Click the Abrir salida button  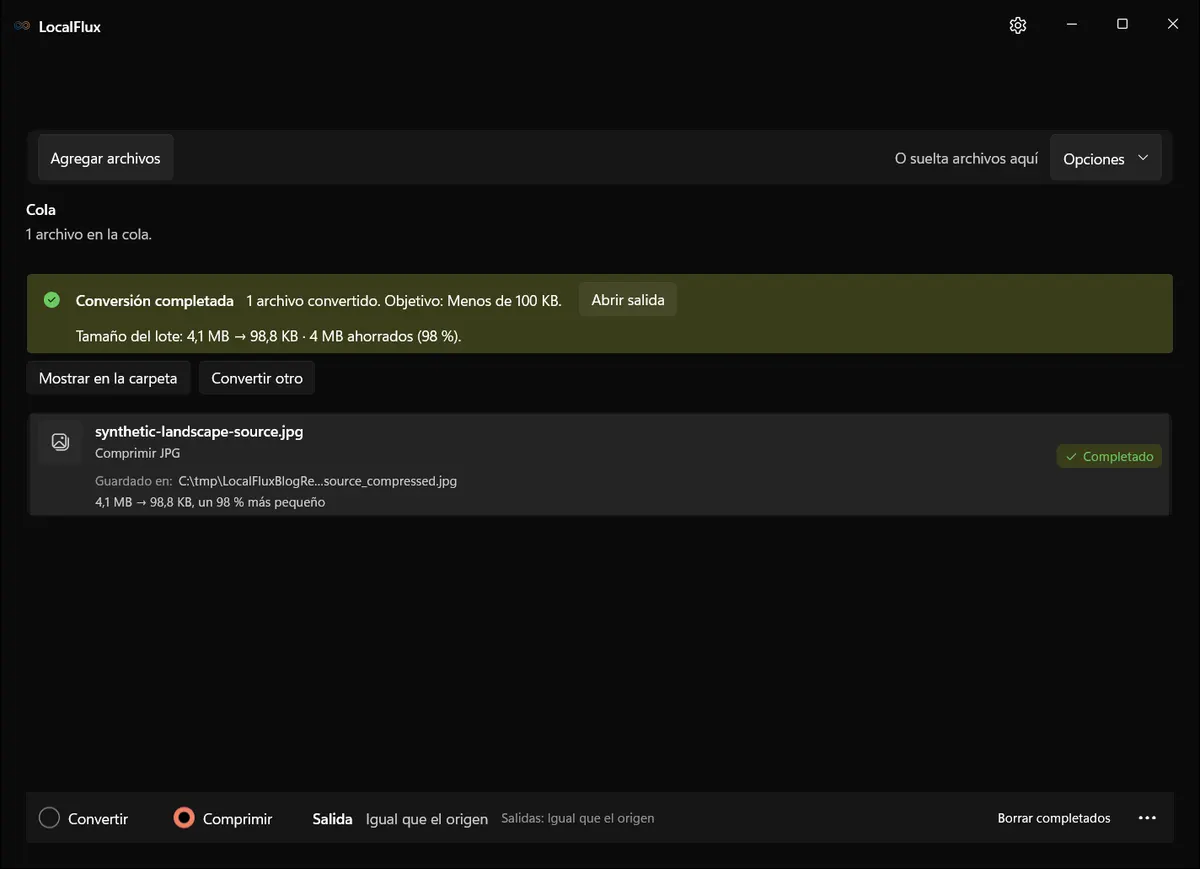click(628, 300)
